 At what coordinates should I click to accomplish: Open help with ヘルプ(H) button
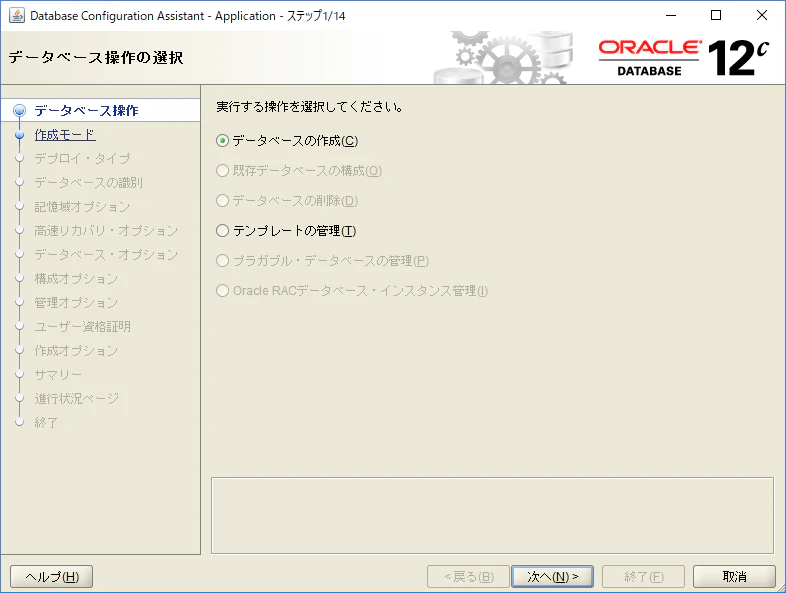click(52, 576)
